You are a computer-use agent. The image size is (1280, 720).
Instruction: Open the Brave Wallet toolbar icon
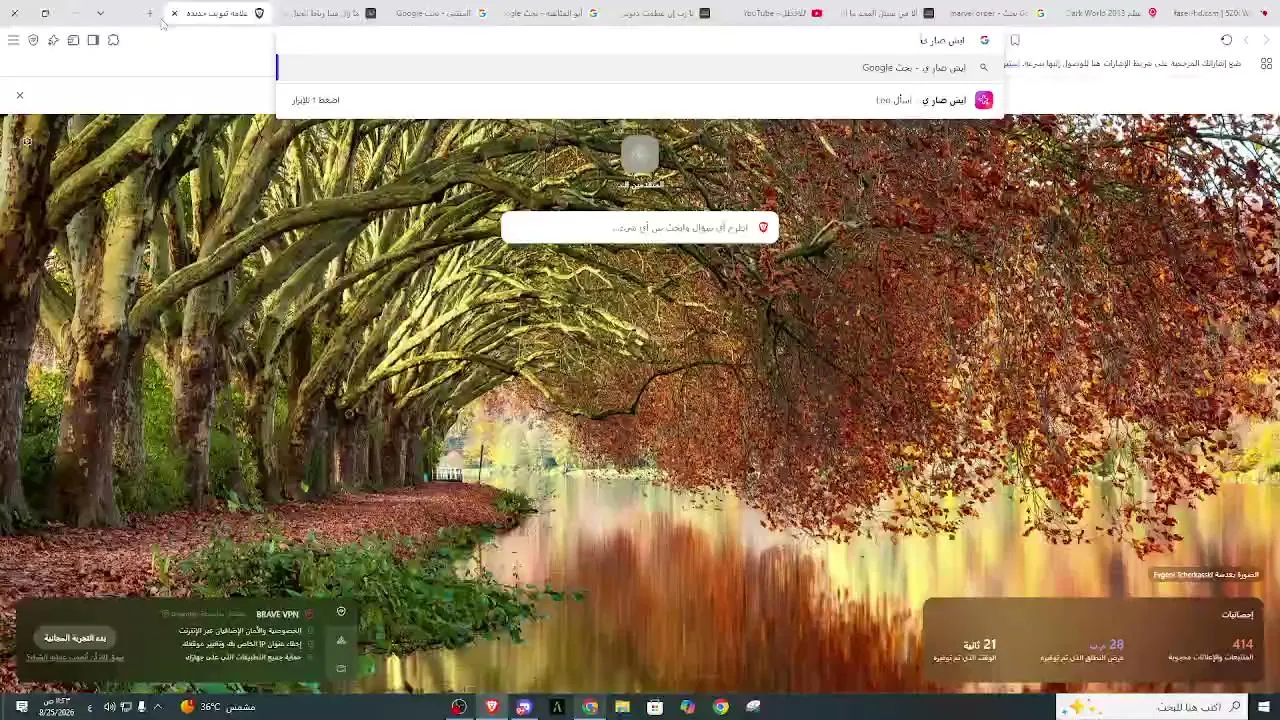(73, 40)
